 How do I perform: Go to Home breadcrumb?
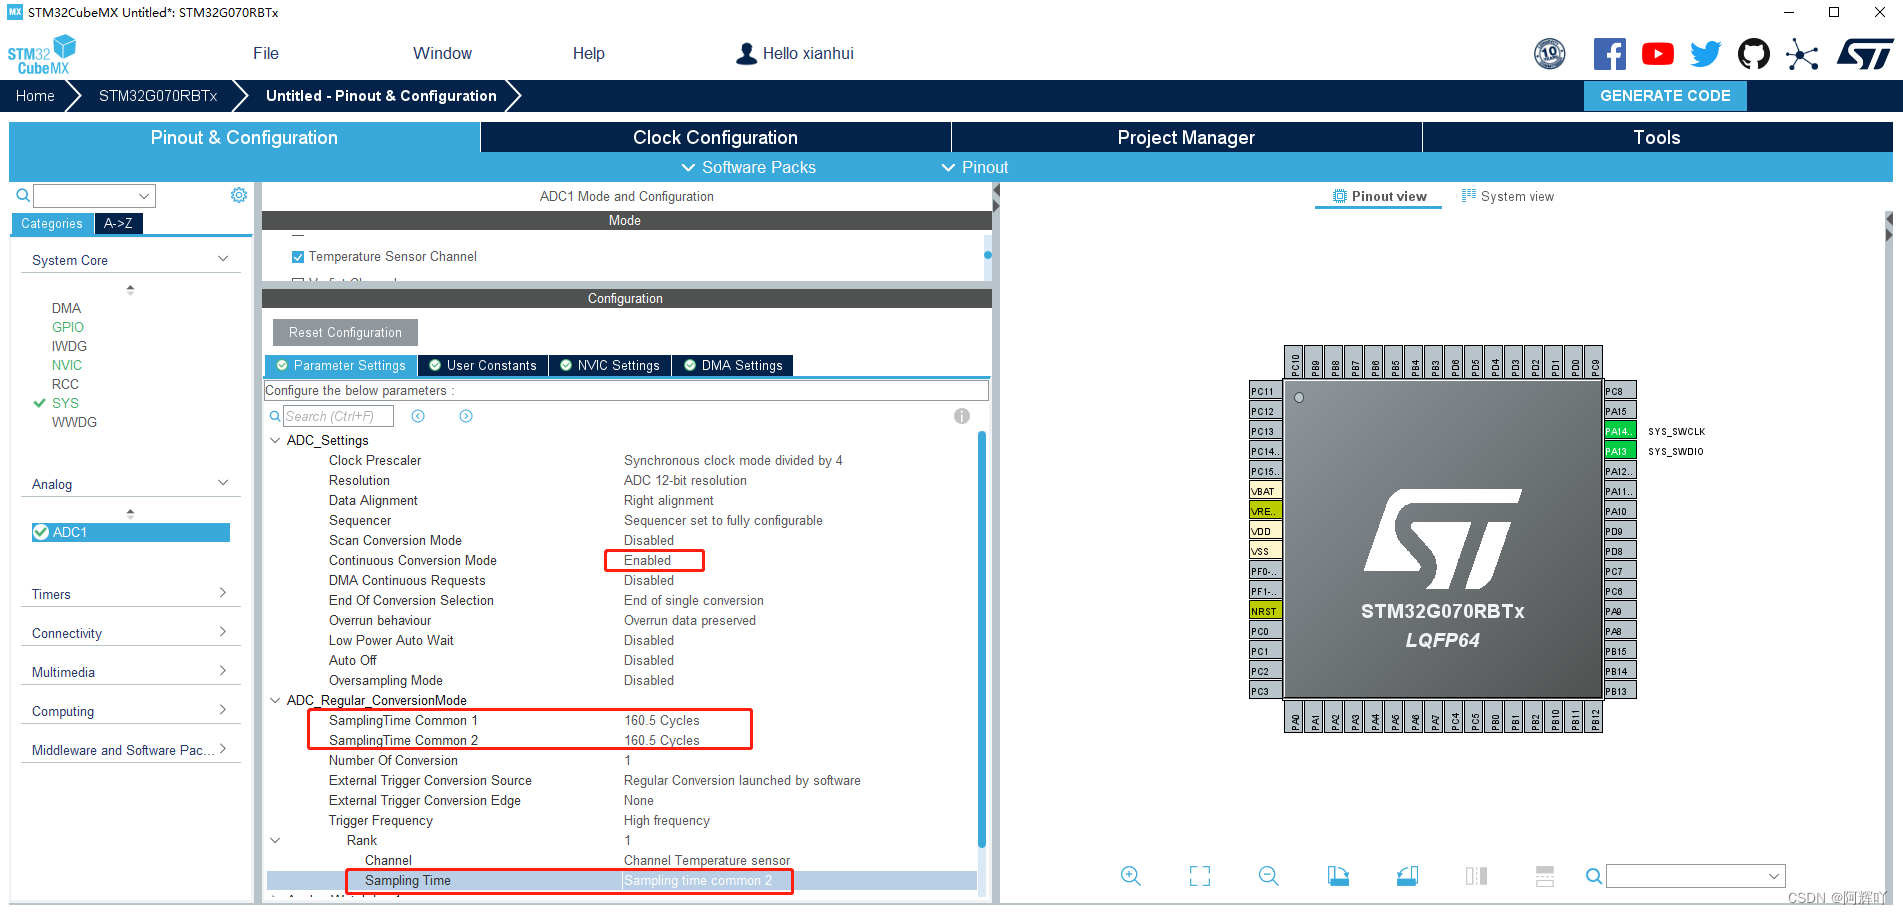35,96
